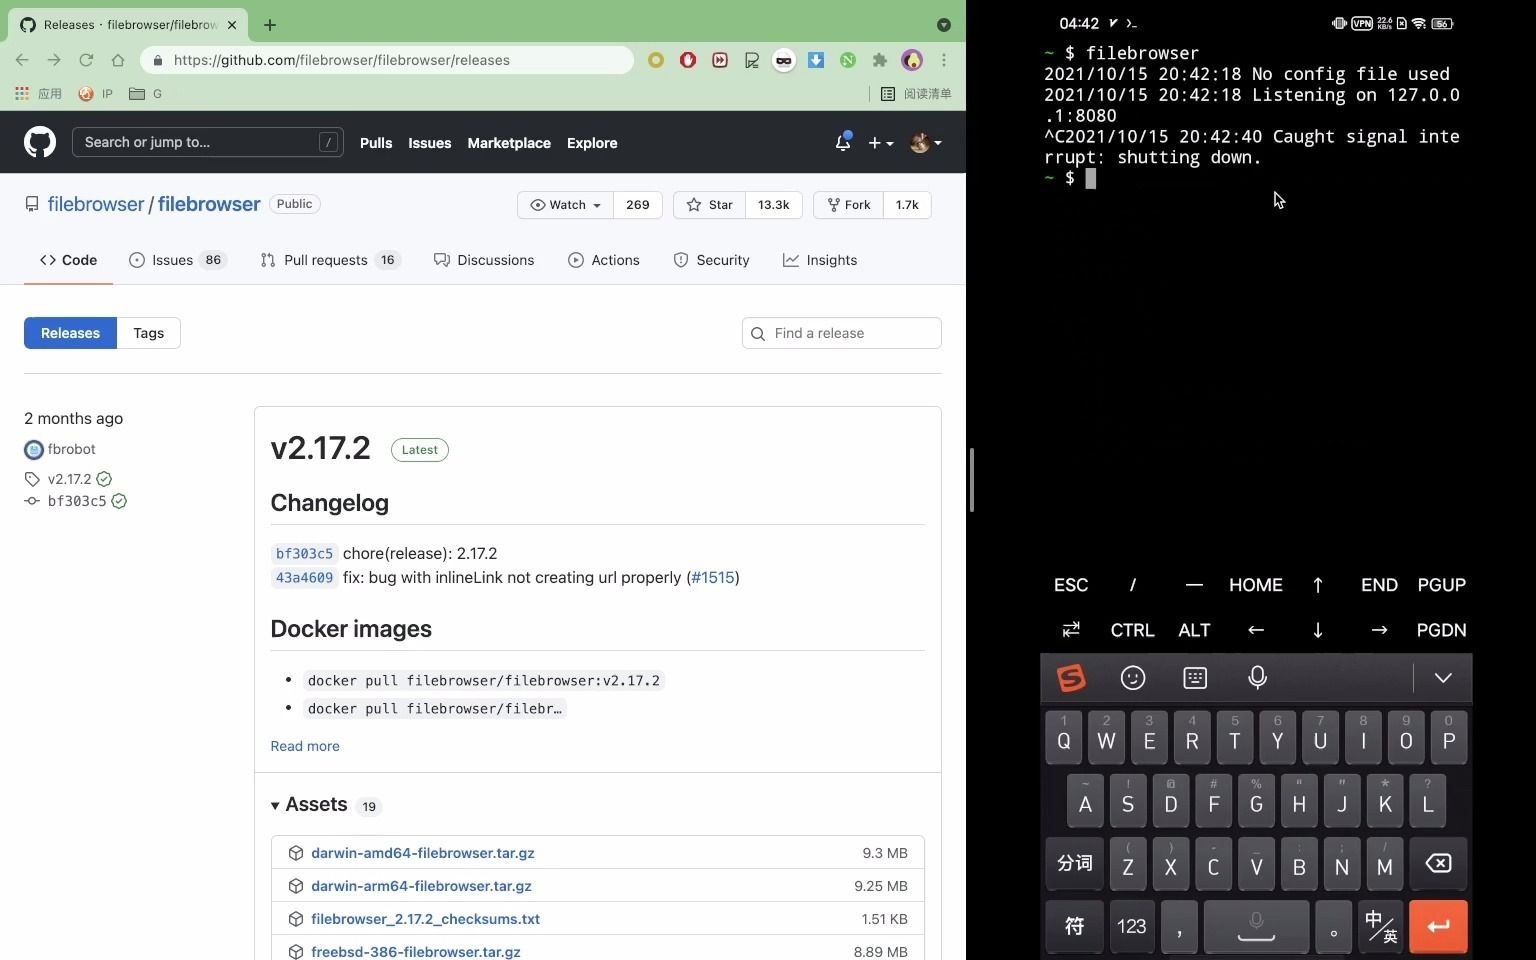Click the browser home button
The width and height of the screenshot is (1536, 960).
point(118,60)
